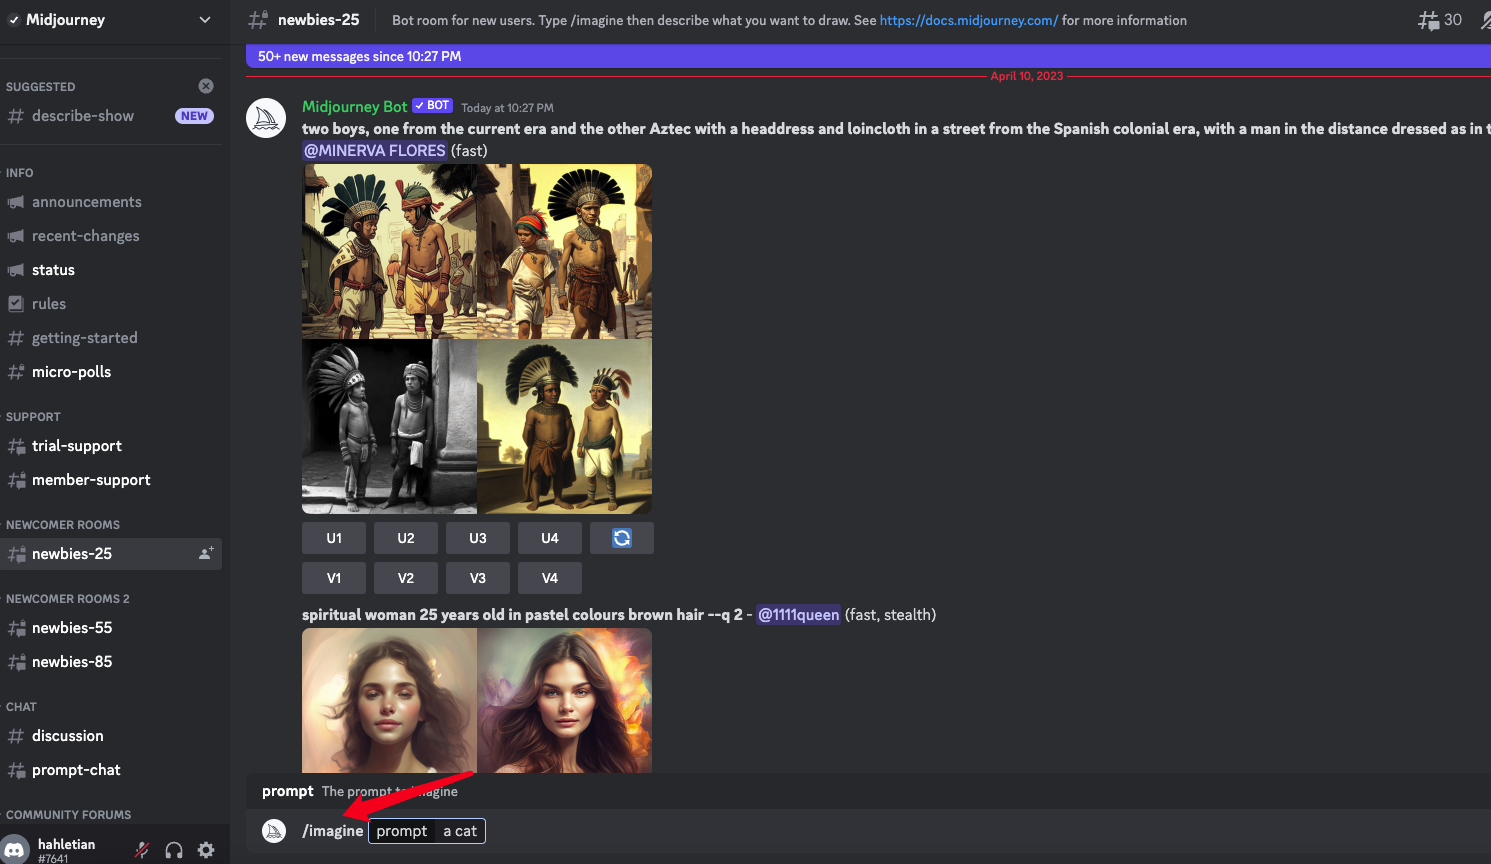
Task: Toggle microphone mute in user panel
Action: 142,850
